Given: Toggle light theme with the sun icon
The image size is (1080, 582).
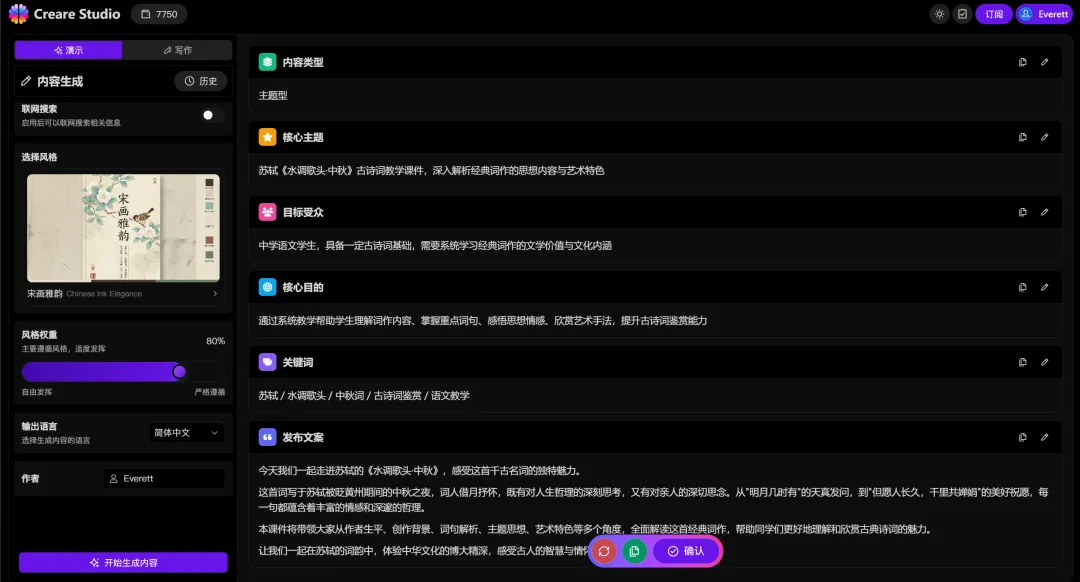Looking at the screenshot, I should 939,14.
